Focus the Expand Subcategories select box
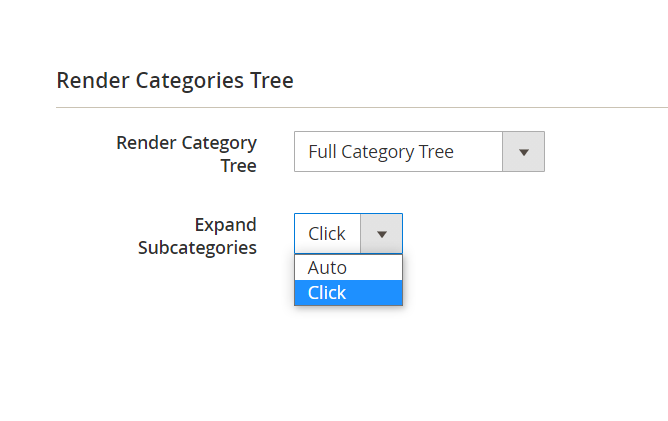The height and width of the screenshot is (421, 668). point(348,234)
